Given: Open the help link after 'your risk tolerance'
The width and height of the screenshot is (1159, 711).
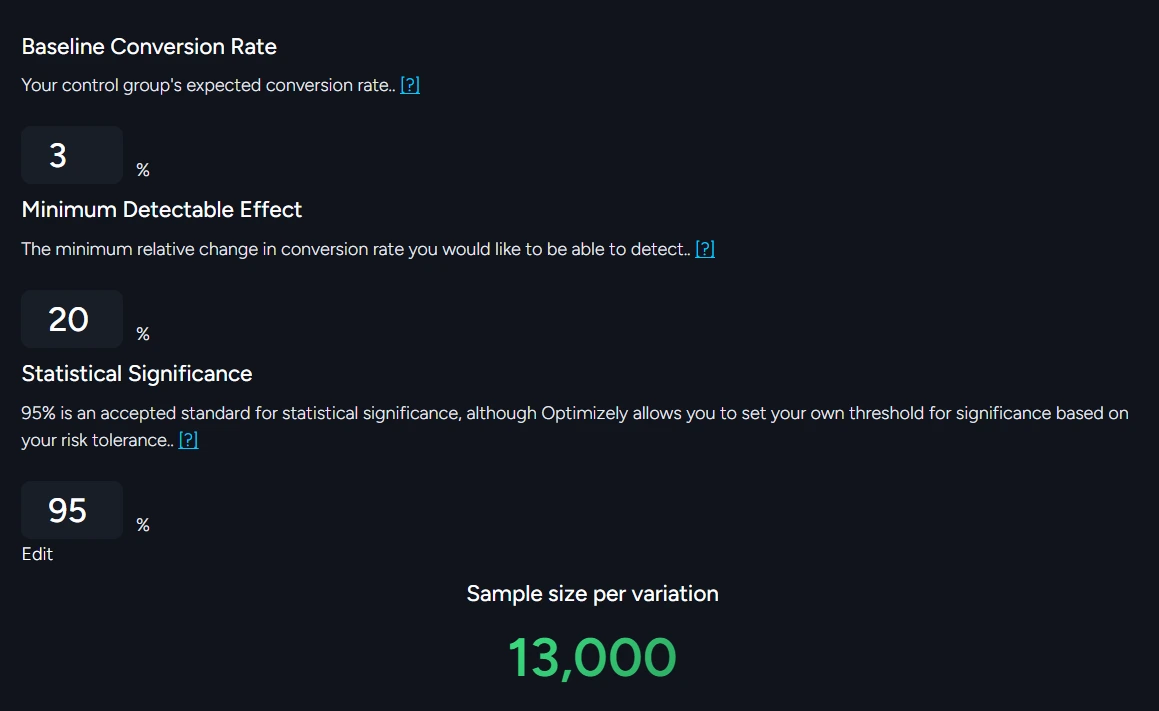Looking at the screenshot, I should pyautogui.click(x=188, y=440).
